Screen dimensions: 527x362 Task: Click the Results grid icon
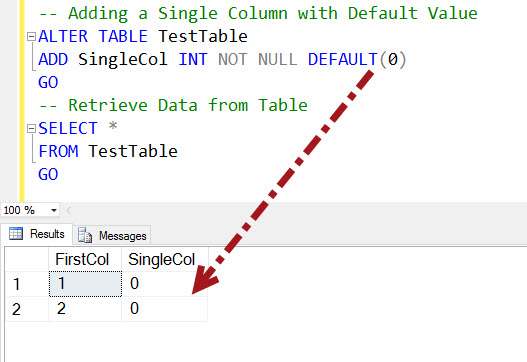(x=16, y=233)
